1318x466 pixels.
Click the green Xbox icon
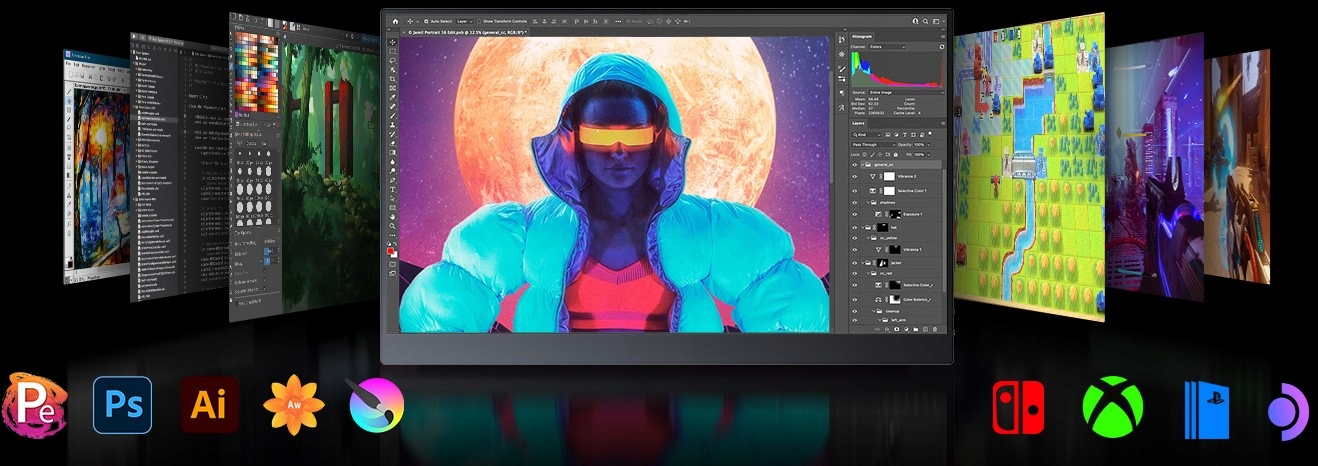coord(1112,407)
